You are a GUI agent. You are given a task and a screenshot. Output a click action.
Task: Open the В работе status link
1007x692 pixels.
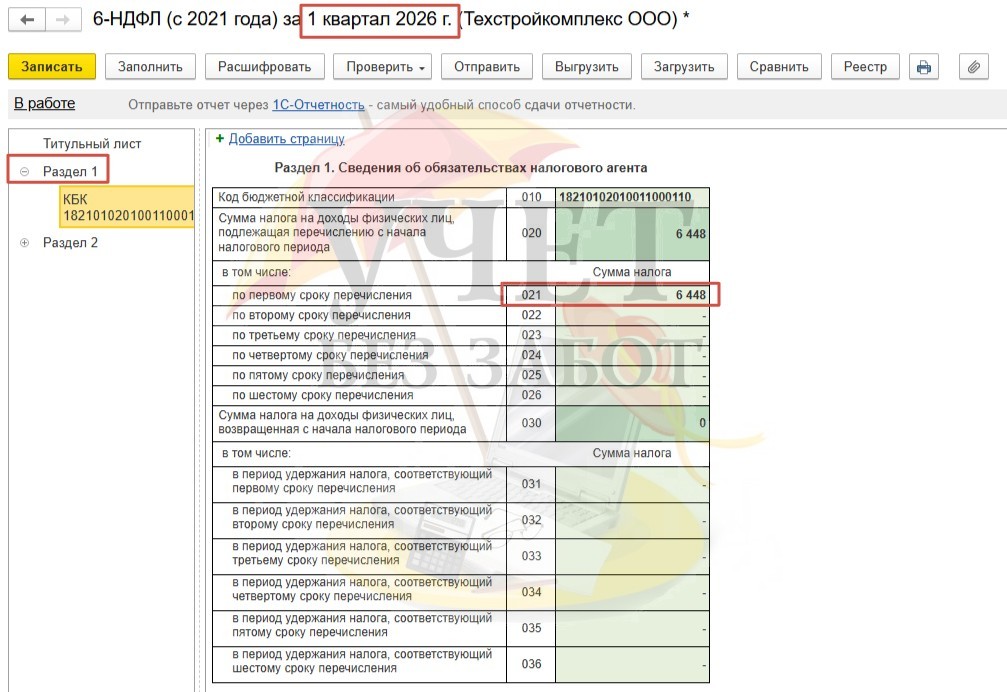(x=44, y=104)
